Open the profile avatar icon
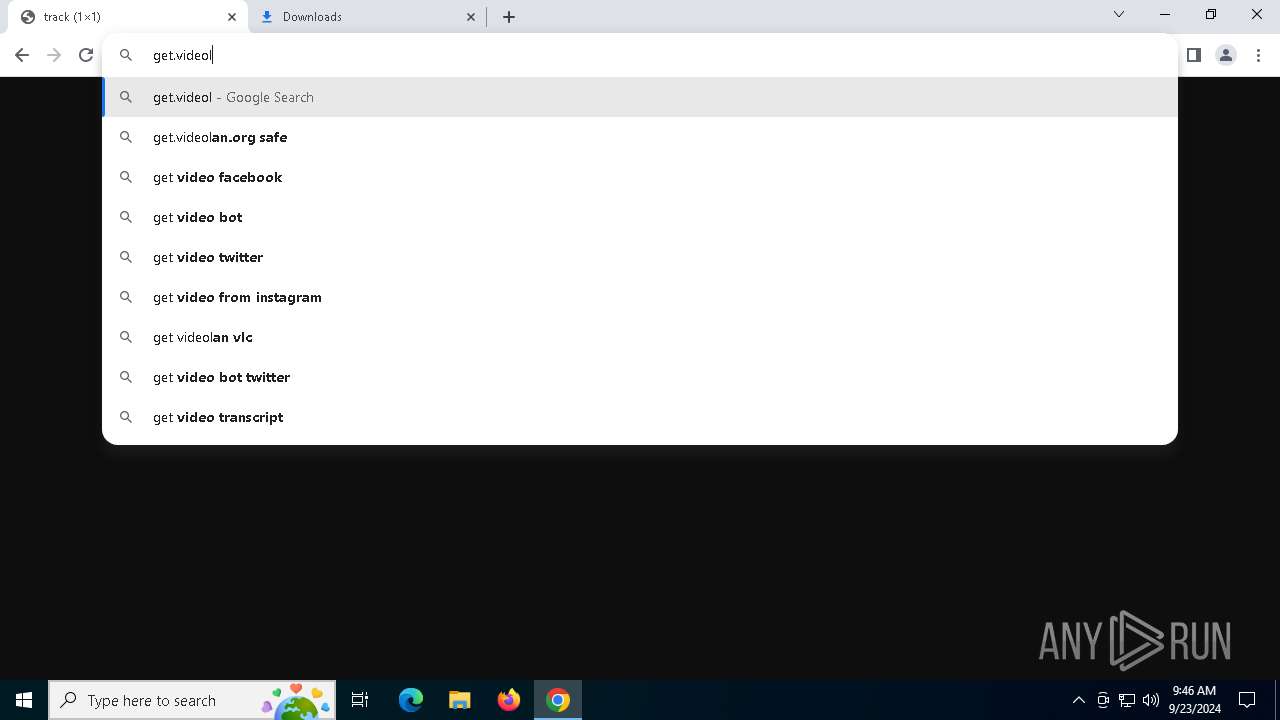The height and width of the screenshot is (720, 1280). tap(1226, 55)
